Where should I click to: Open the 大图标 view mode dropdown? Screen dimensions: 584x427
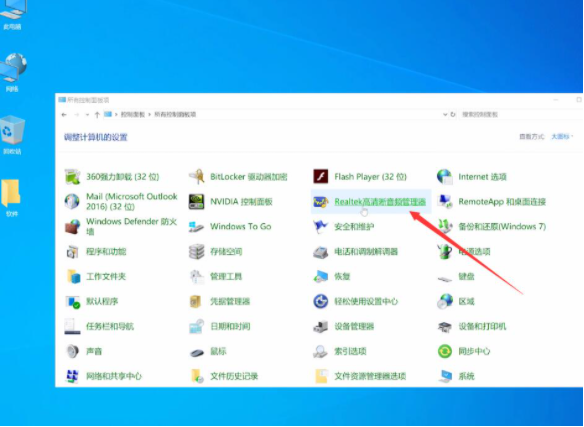coord(562,137)
